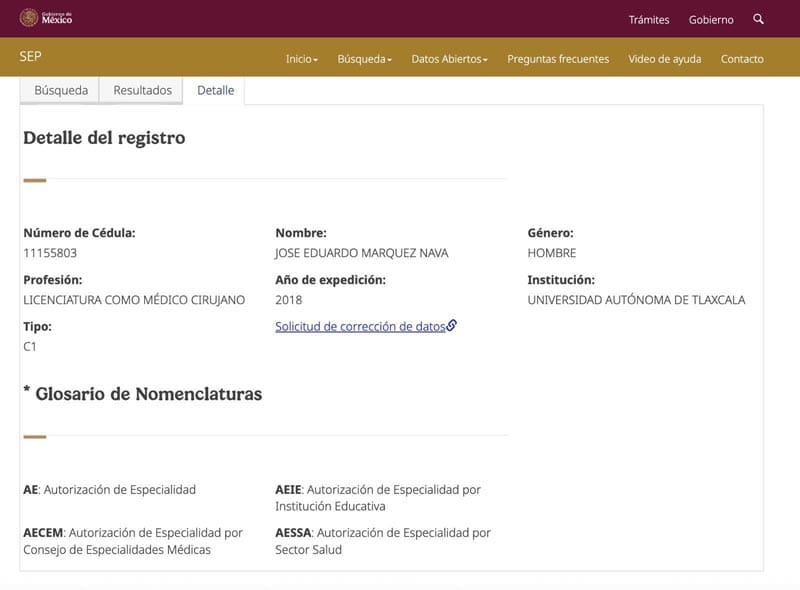Go to the Gobierno header link
This screenshot has width=800, height=590.
pos(711,20)
